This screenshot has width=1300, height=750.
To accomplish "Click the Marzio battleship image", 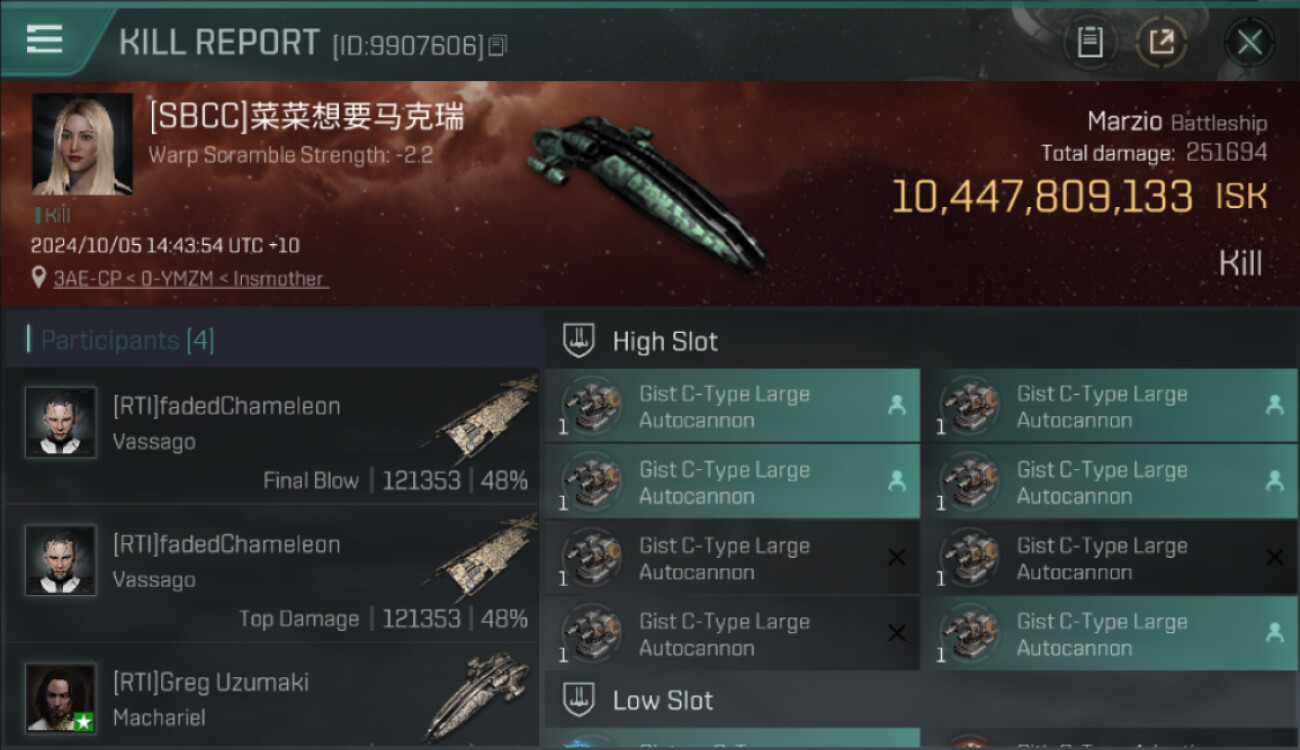I will coord(646,192).
